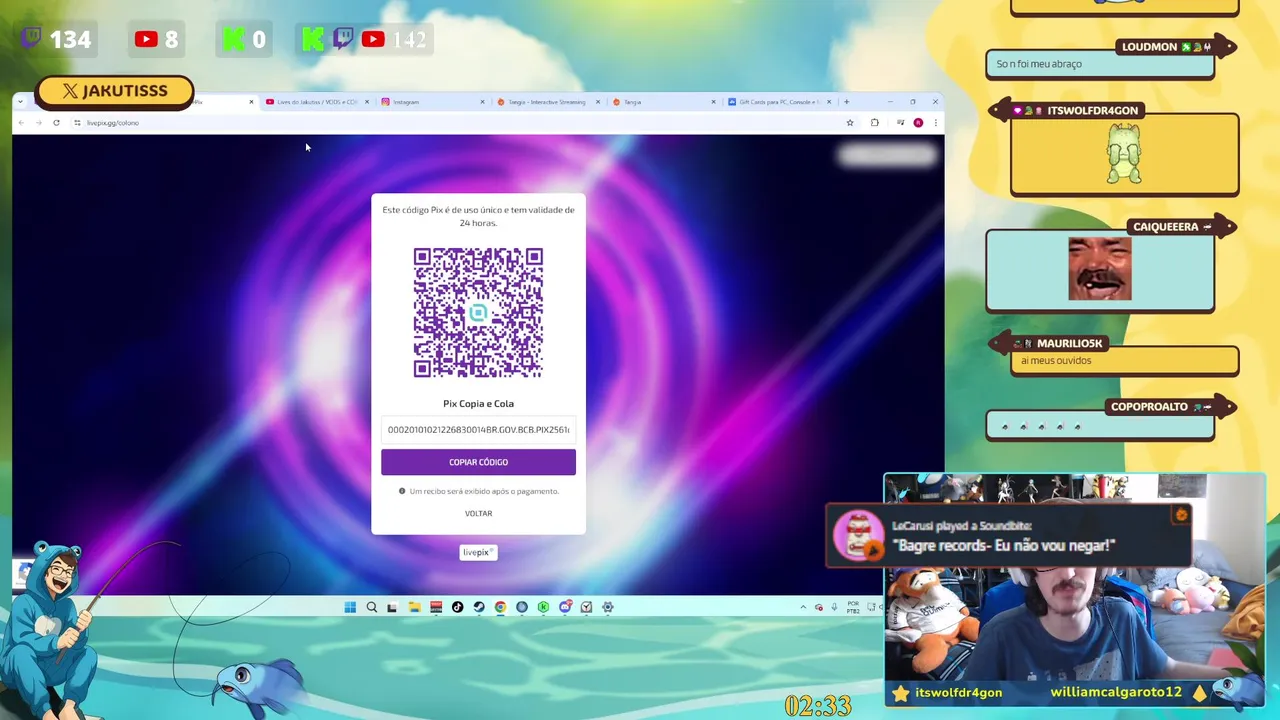Click the LeCarusi Soundbite alert notification

click(x=1008, y=535)
